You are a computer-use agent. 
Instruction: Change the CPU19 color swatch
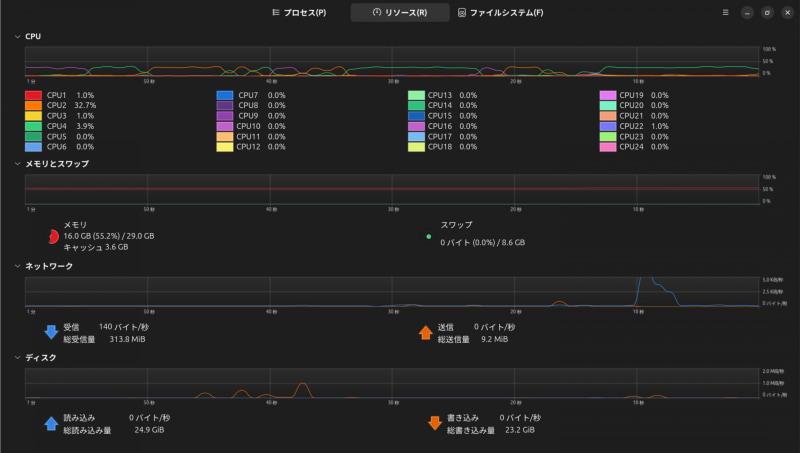pos(608,95)
